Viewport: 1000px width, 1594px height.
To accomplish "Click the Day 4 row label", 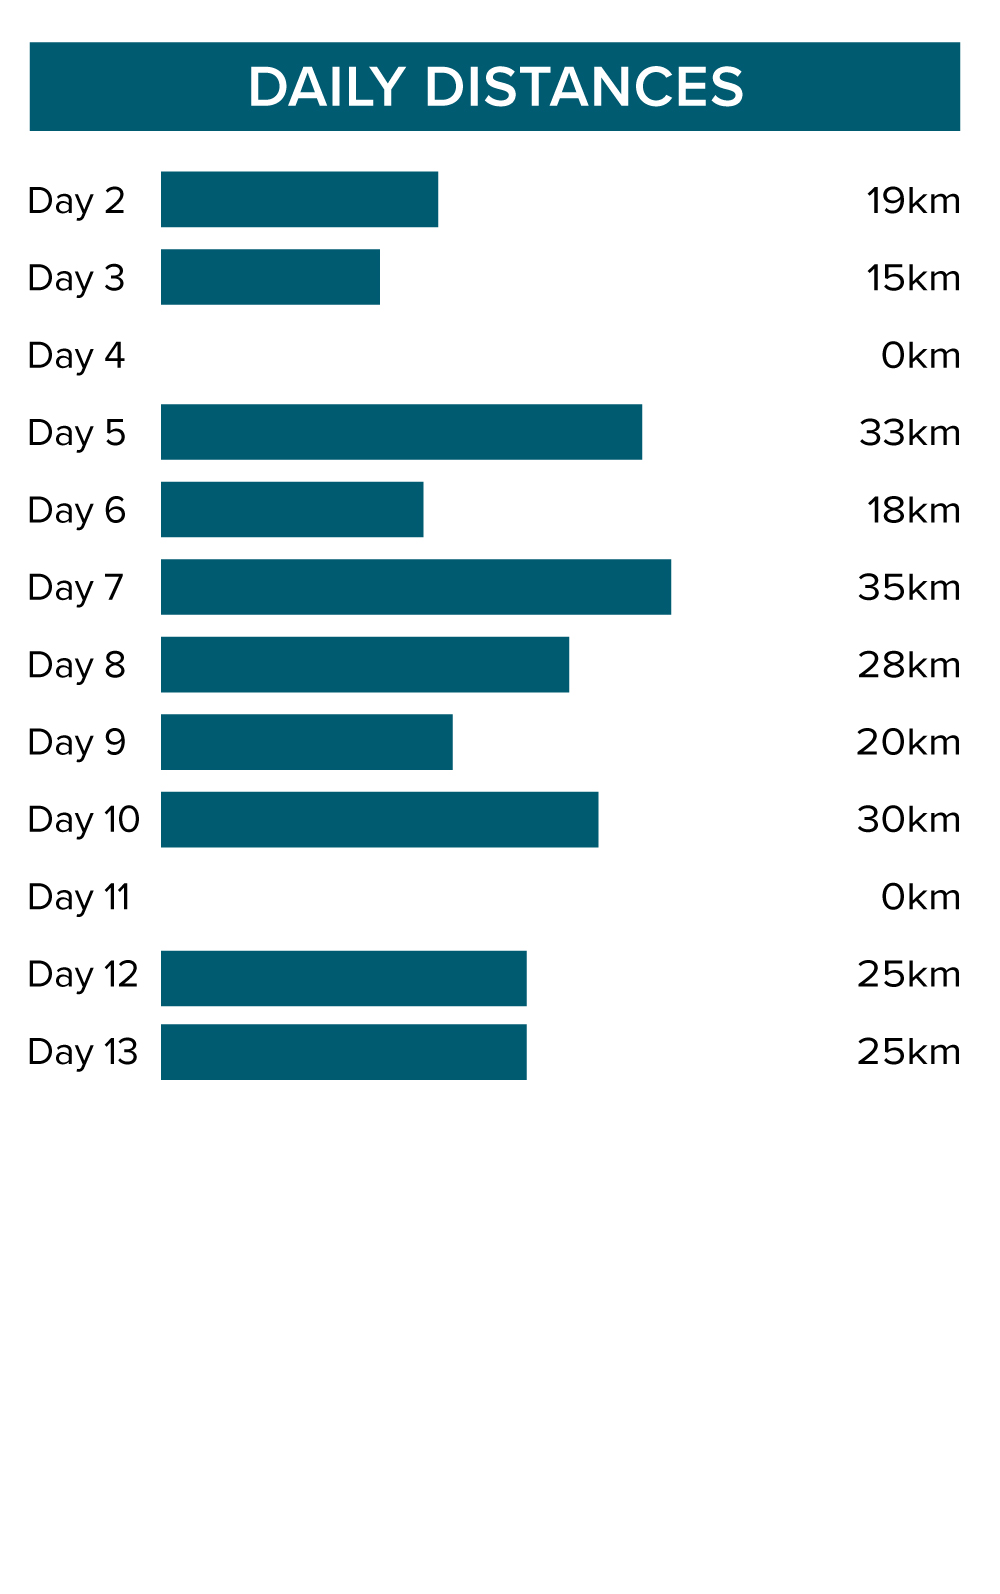I will (x=76, y=355).
